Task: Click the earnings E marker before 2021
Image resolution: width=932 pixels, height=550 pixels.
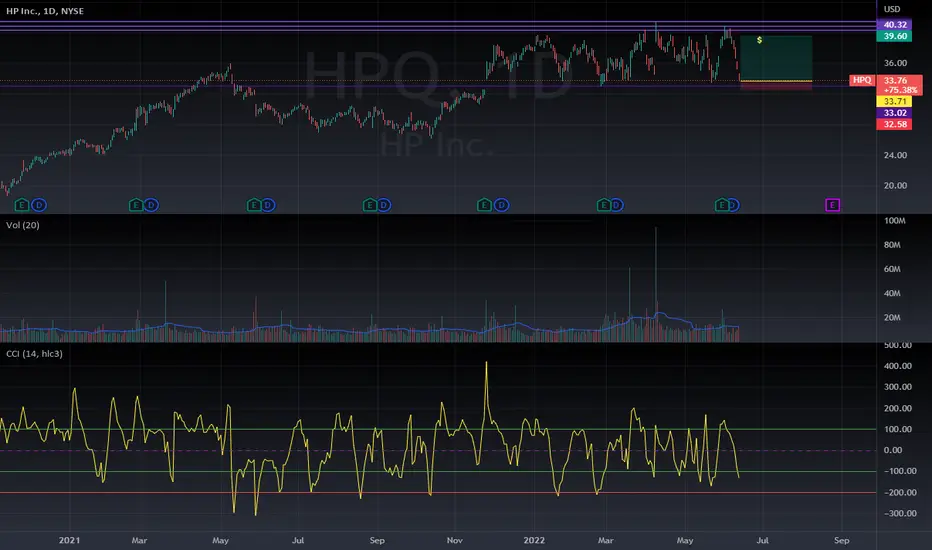Action: [x=21, y=205]
